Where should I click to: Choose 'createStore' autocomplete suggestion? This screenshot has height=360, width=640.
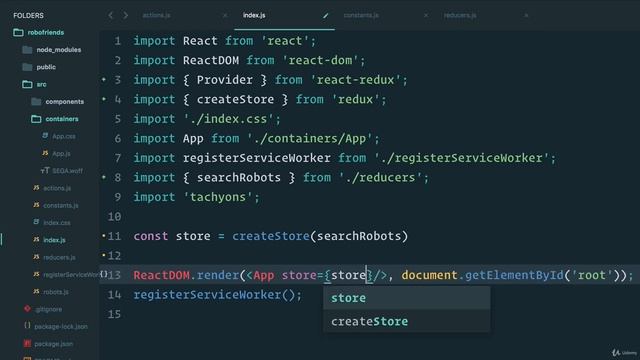pyautogui.click(x=407, y=321)
